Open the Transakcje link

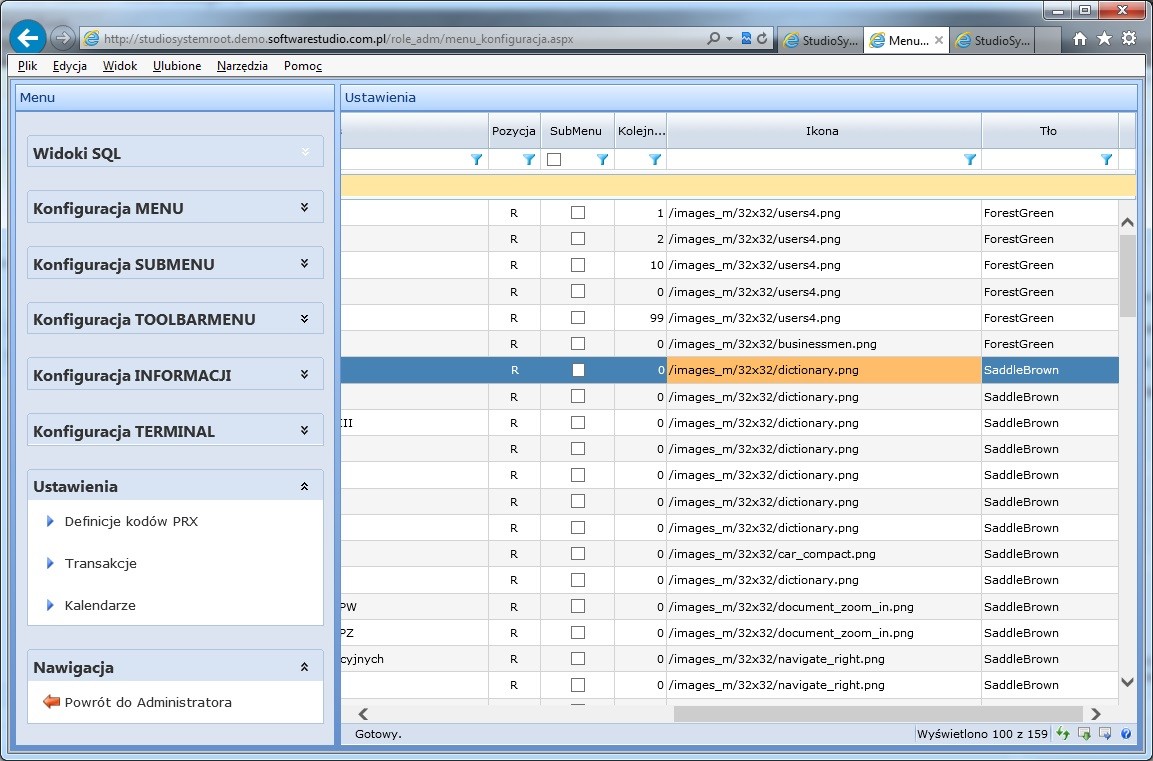click(x=101, y=563)
